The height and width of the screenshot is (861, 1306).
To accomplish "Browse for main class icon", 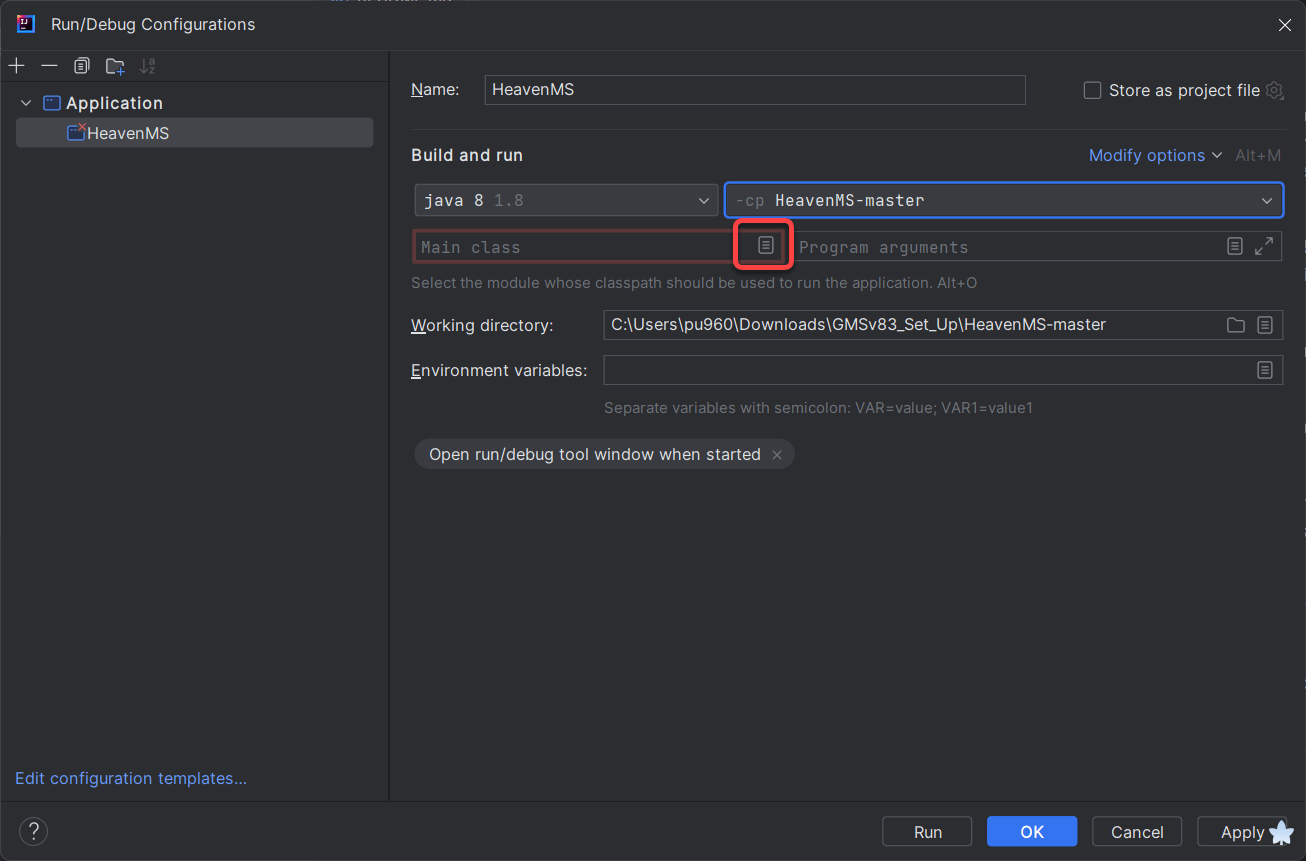I will coord(765,245).
